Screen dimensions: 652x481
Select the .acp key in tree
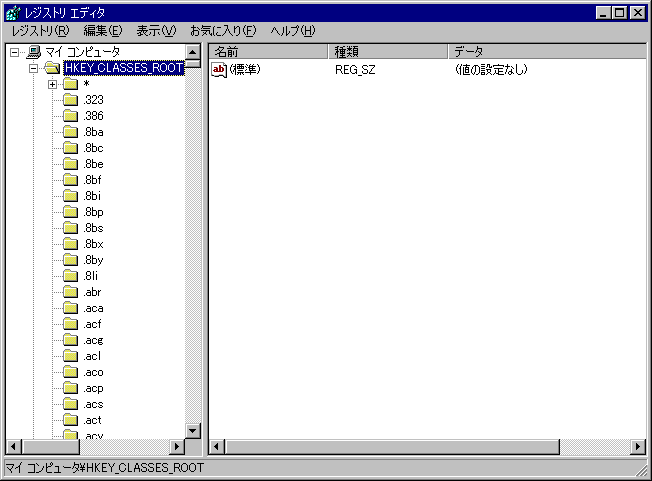pos(94,388)
